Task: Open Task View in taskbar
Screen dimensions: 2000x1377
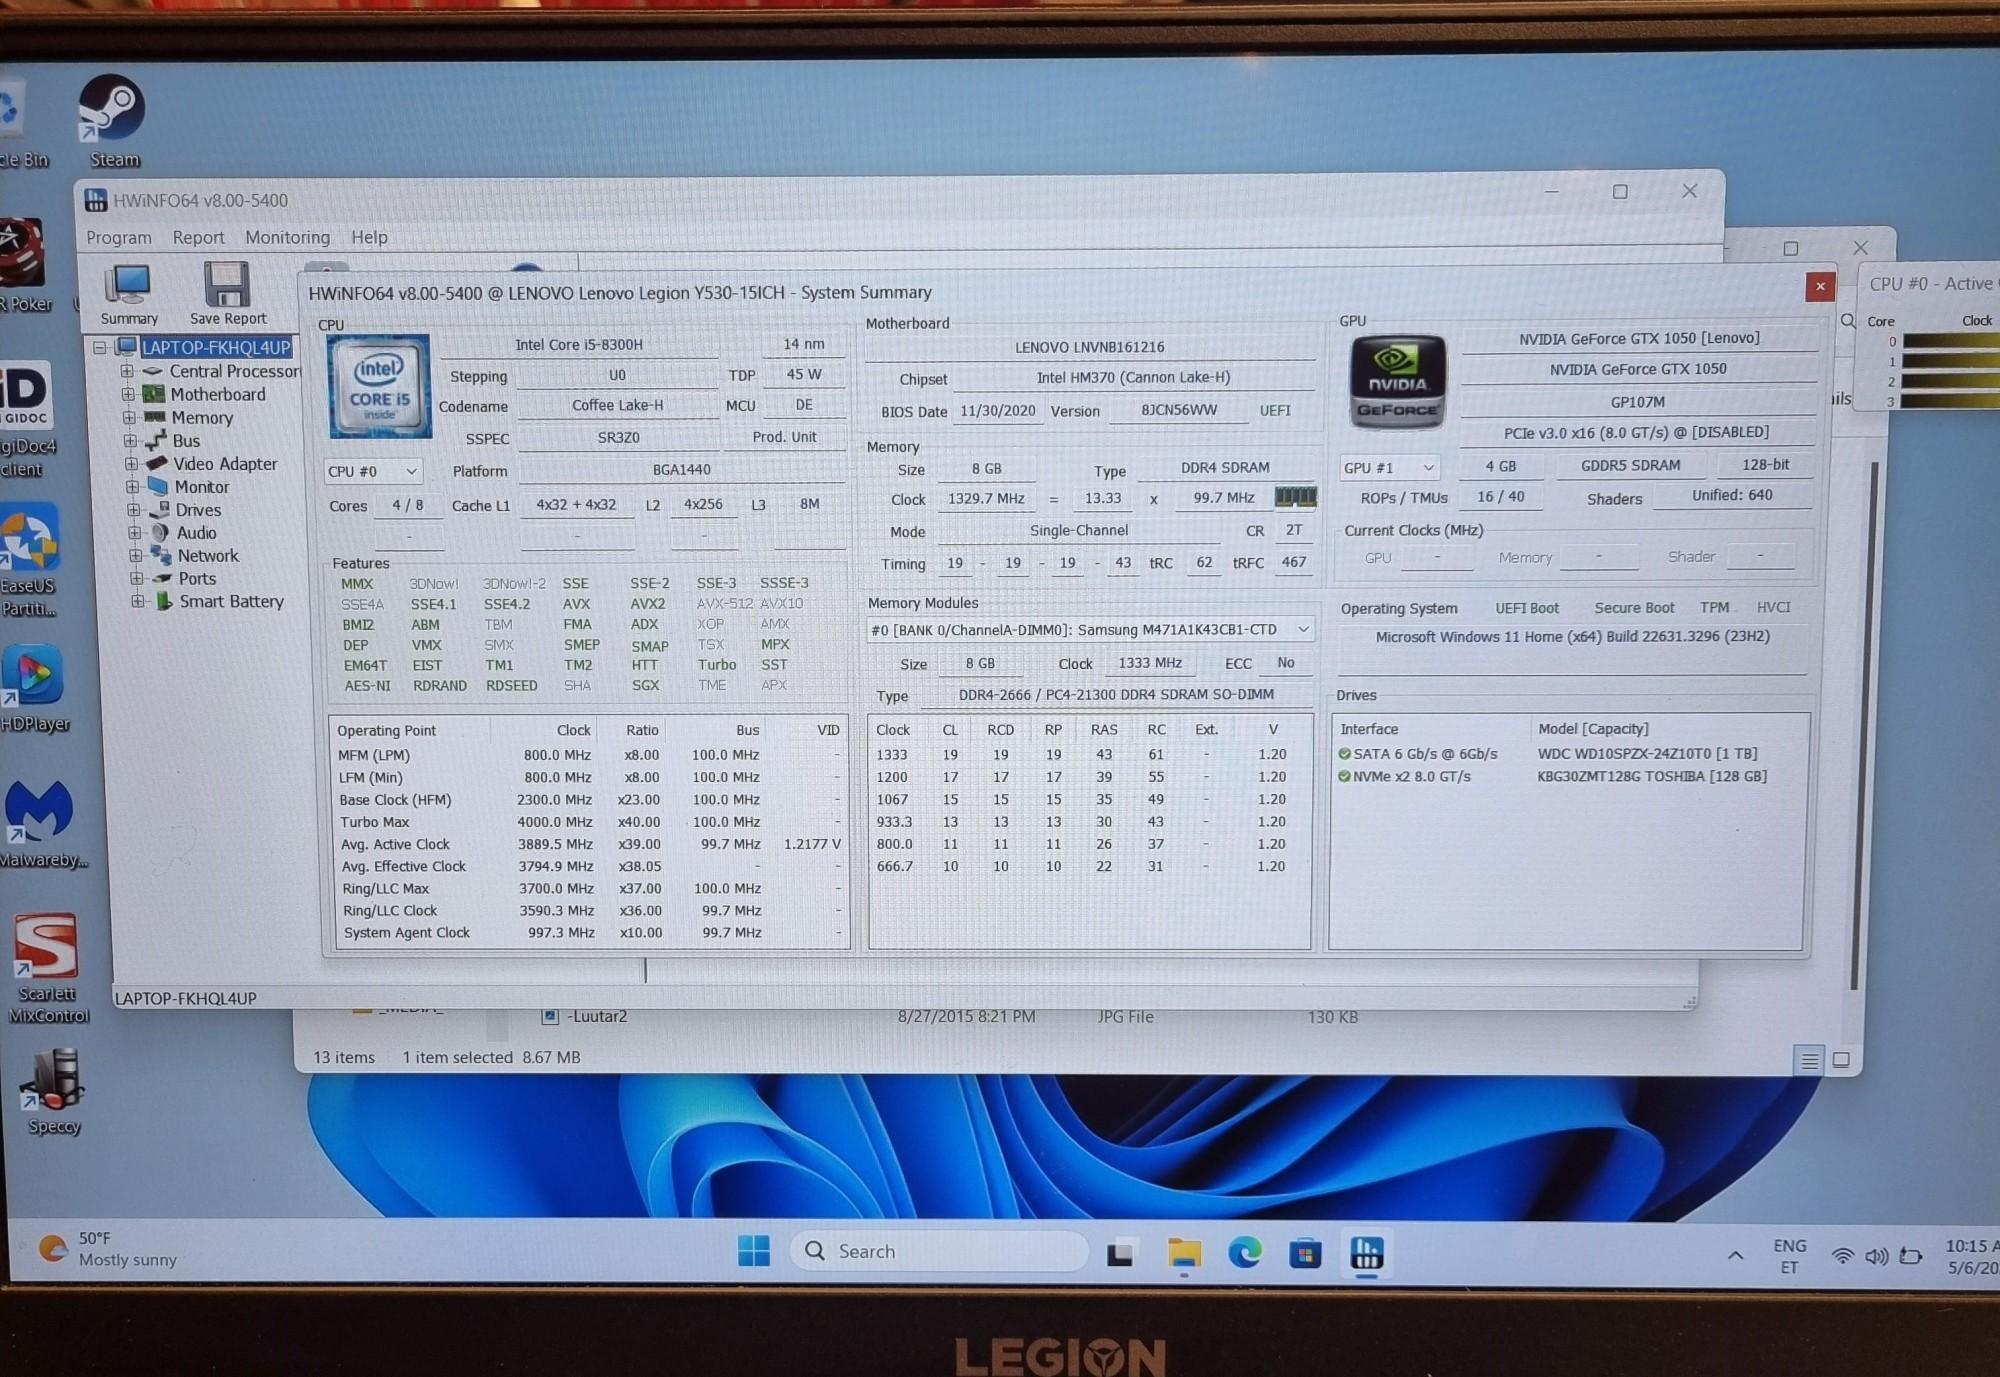Action: coord(1120,1253)
